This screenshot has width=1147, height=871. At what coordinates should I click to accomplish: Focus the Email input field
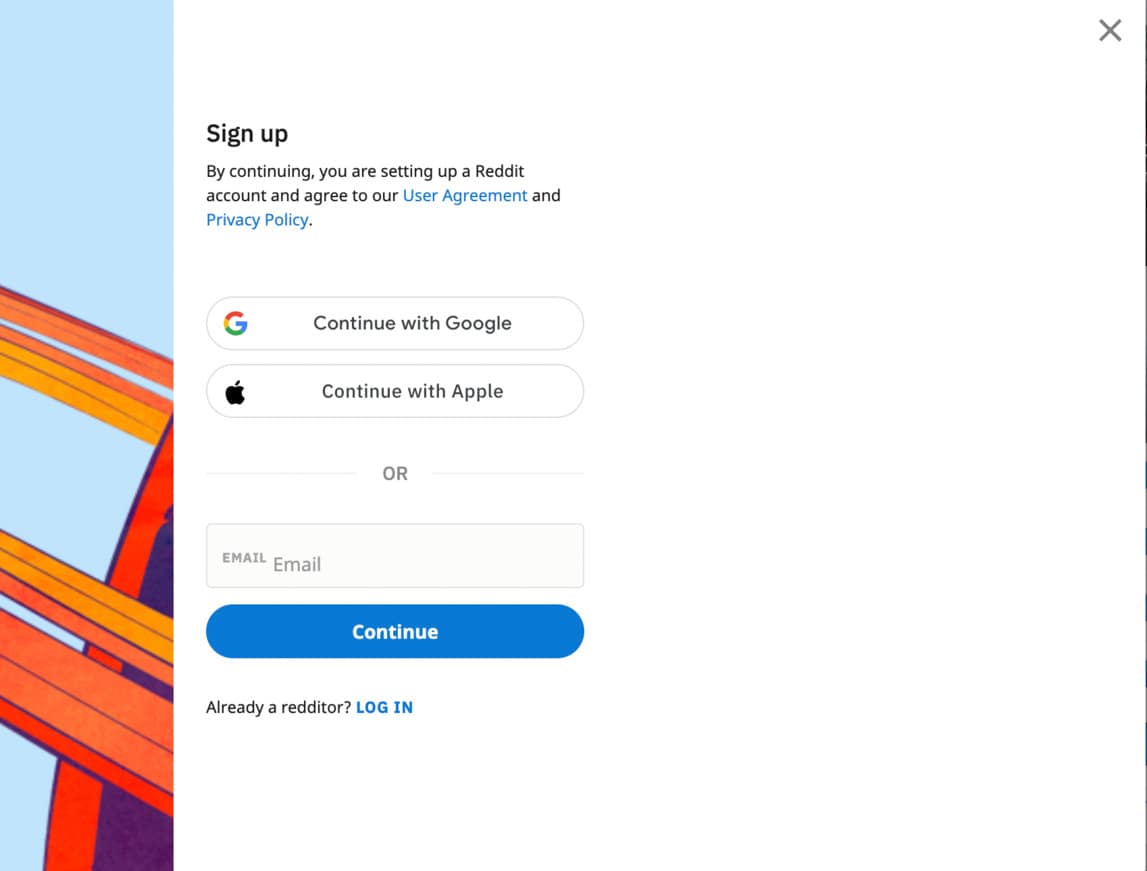395,556
